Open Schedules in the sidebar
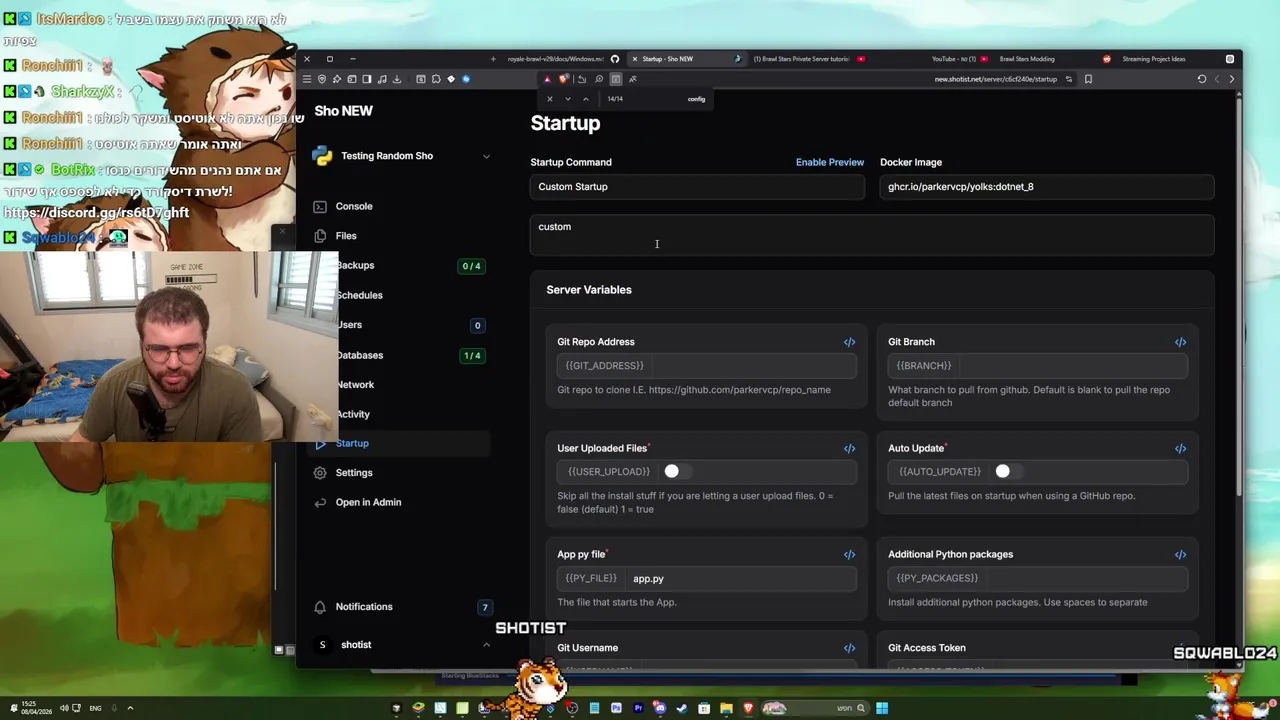This screenshot has height=720, width=1280. click(x=359, y=295)
